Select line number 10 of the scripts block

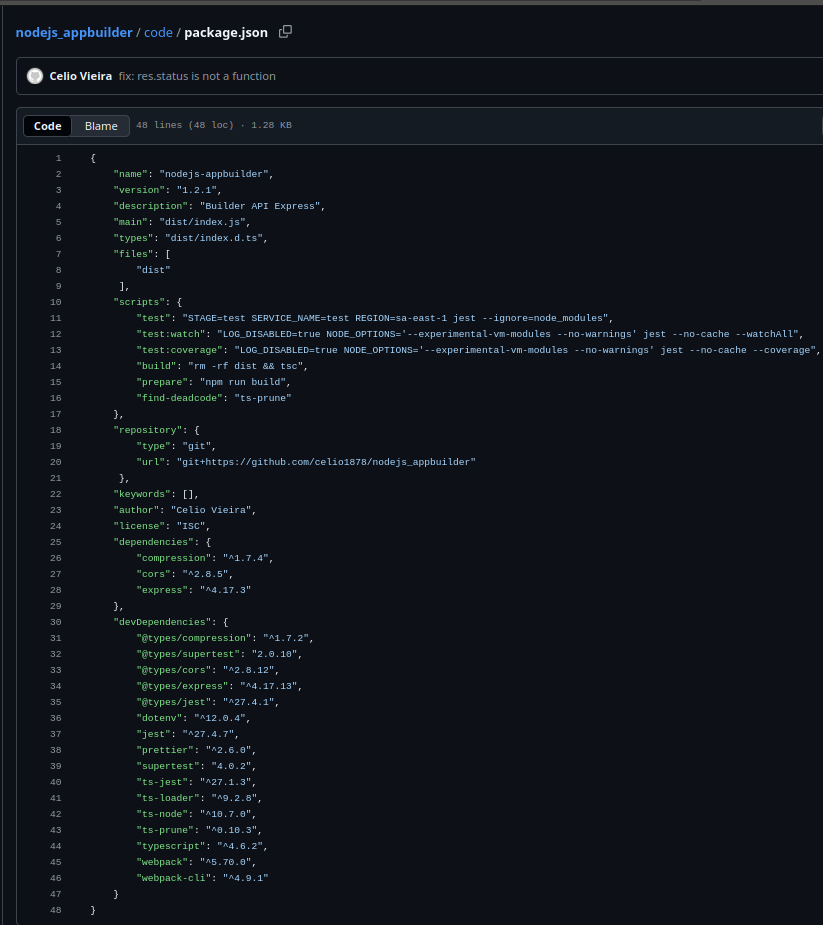point(56,302)
